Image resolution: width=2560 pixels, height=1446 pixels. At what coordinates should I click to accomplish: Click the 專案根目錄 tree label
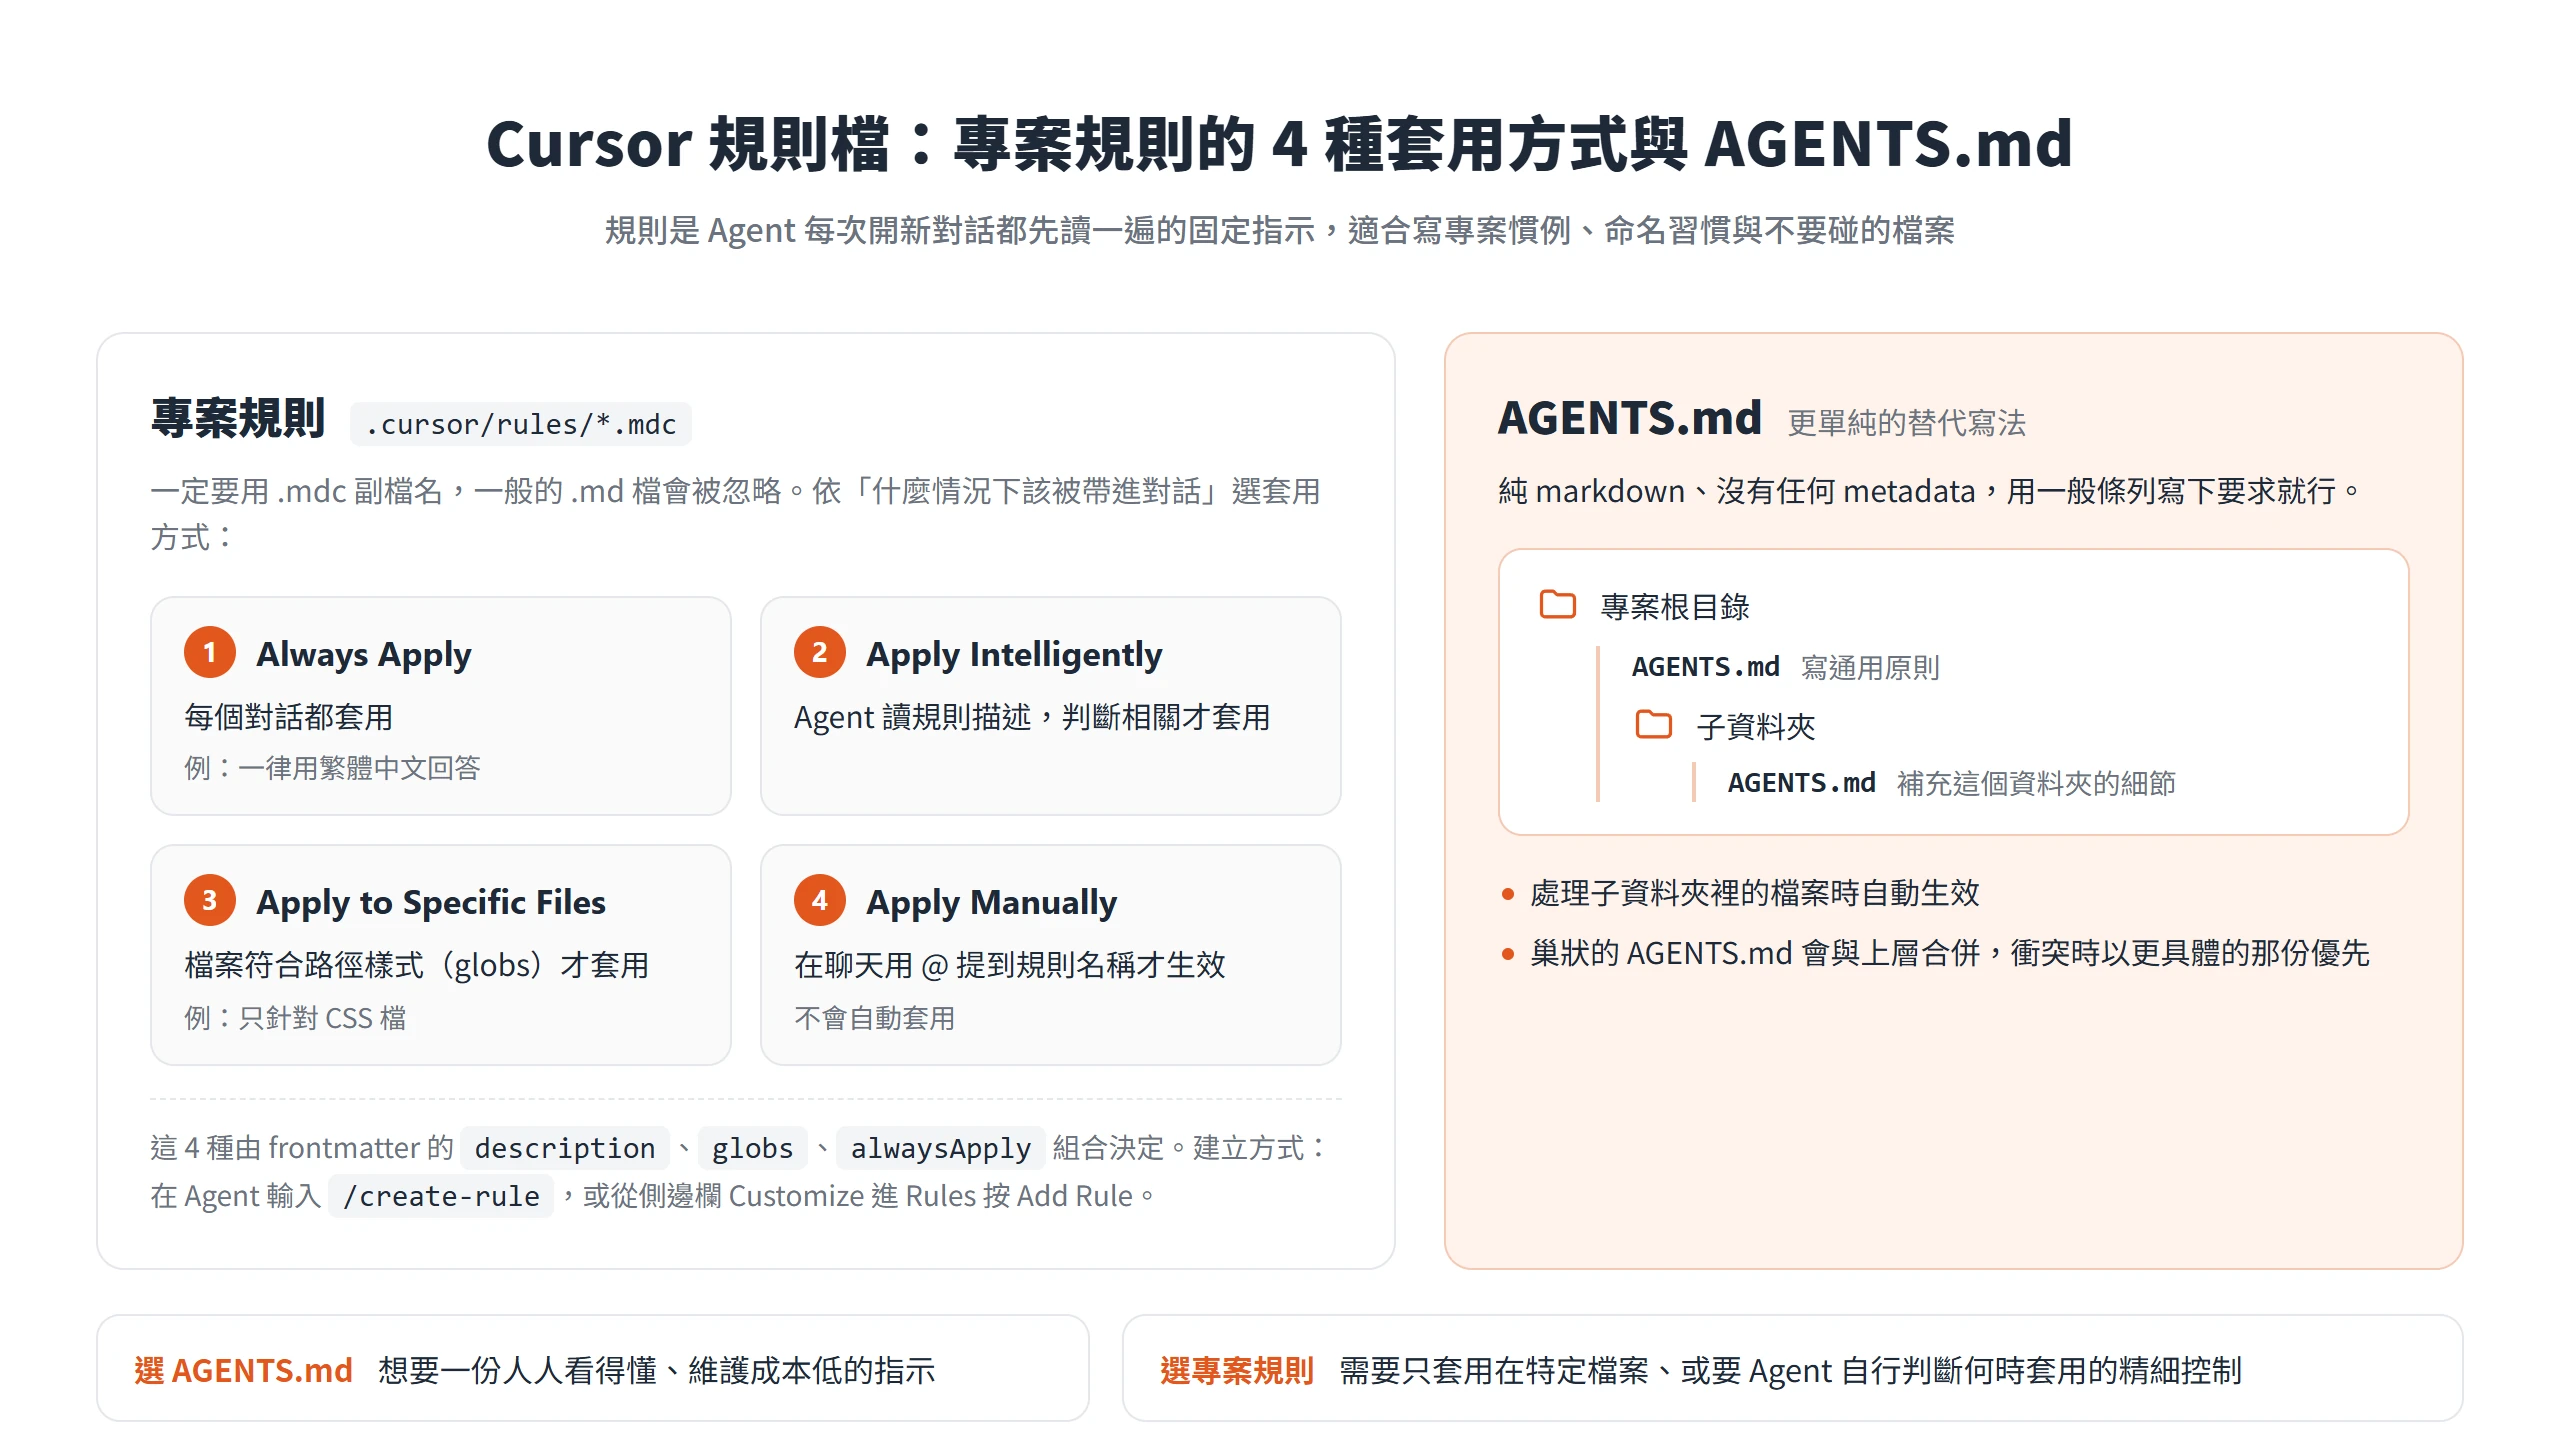(1675, 607)
